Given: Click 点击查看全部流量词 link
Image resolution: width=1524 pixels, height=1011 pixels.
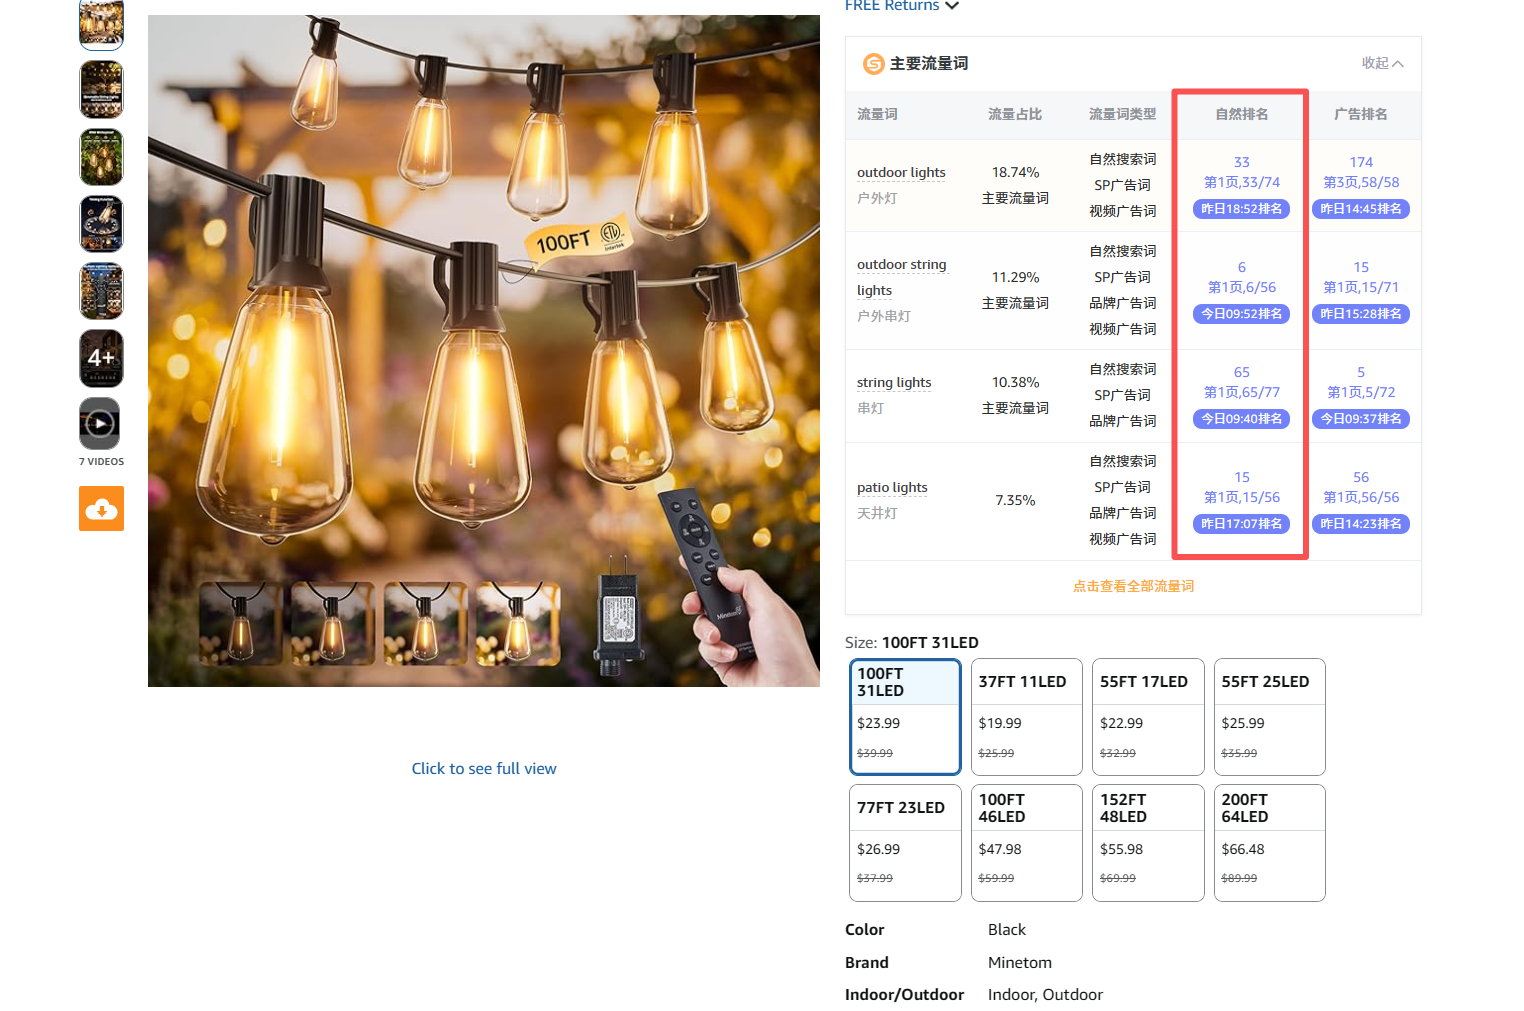Looking at the screenshot, I should click(1133, 586).
